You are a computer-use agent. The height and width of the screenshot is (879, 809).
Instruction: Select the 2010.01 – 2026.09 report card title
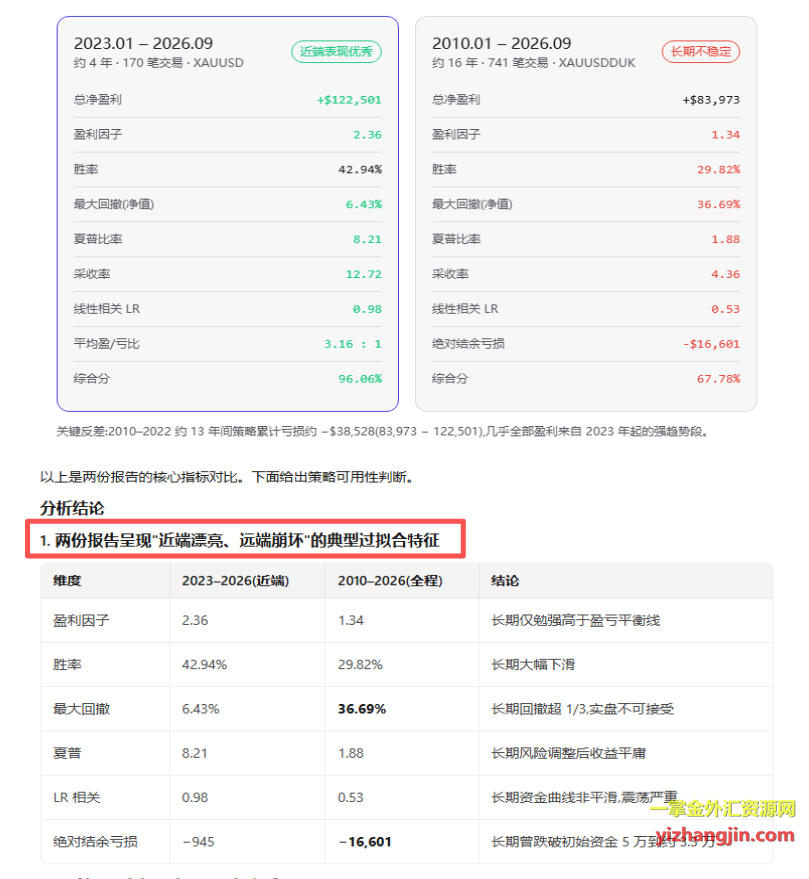tap(501, 43)
